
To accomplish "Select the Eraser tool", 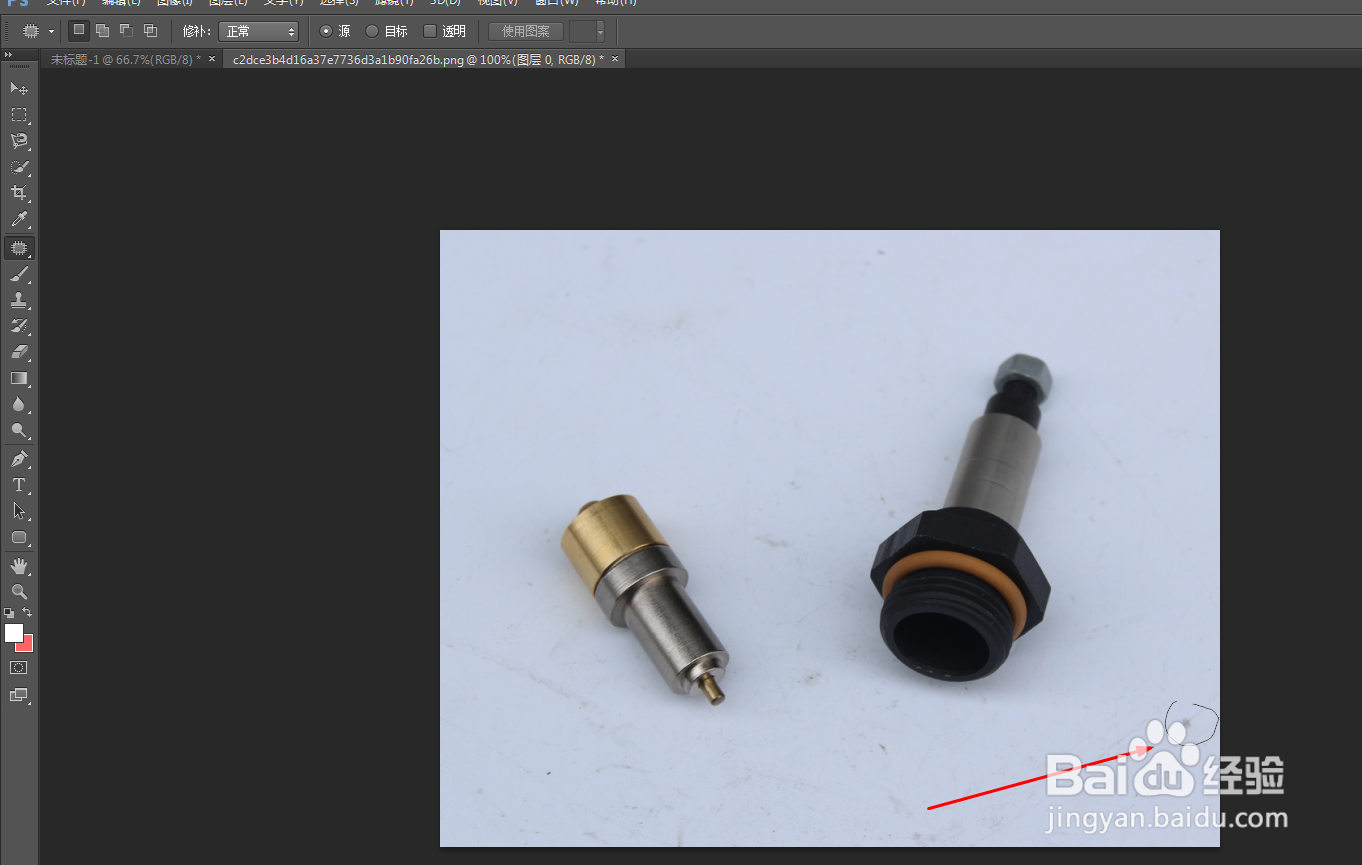I will (x=19, y=352).
